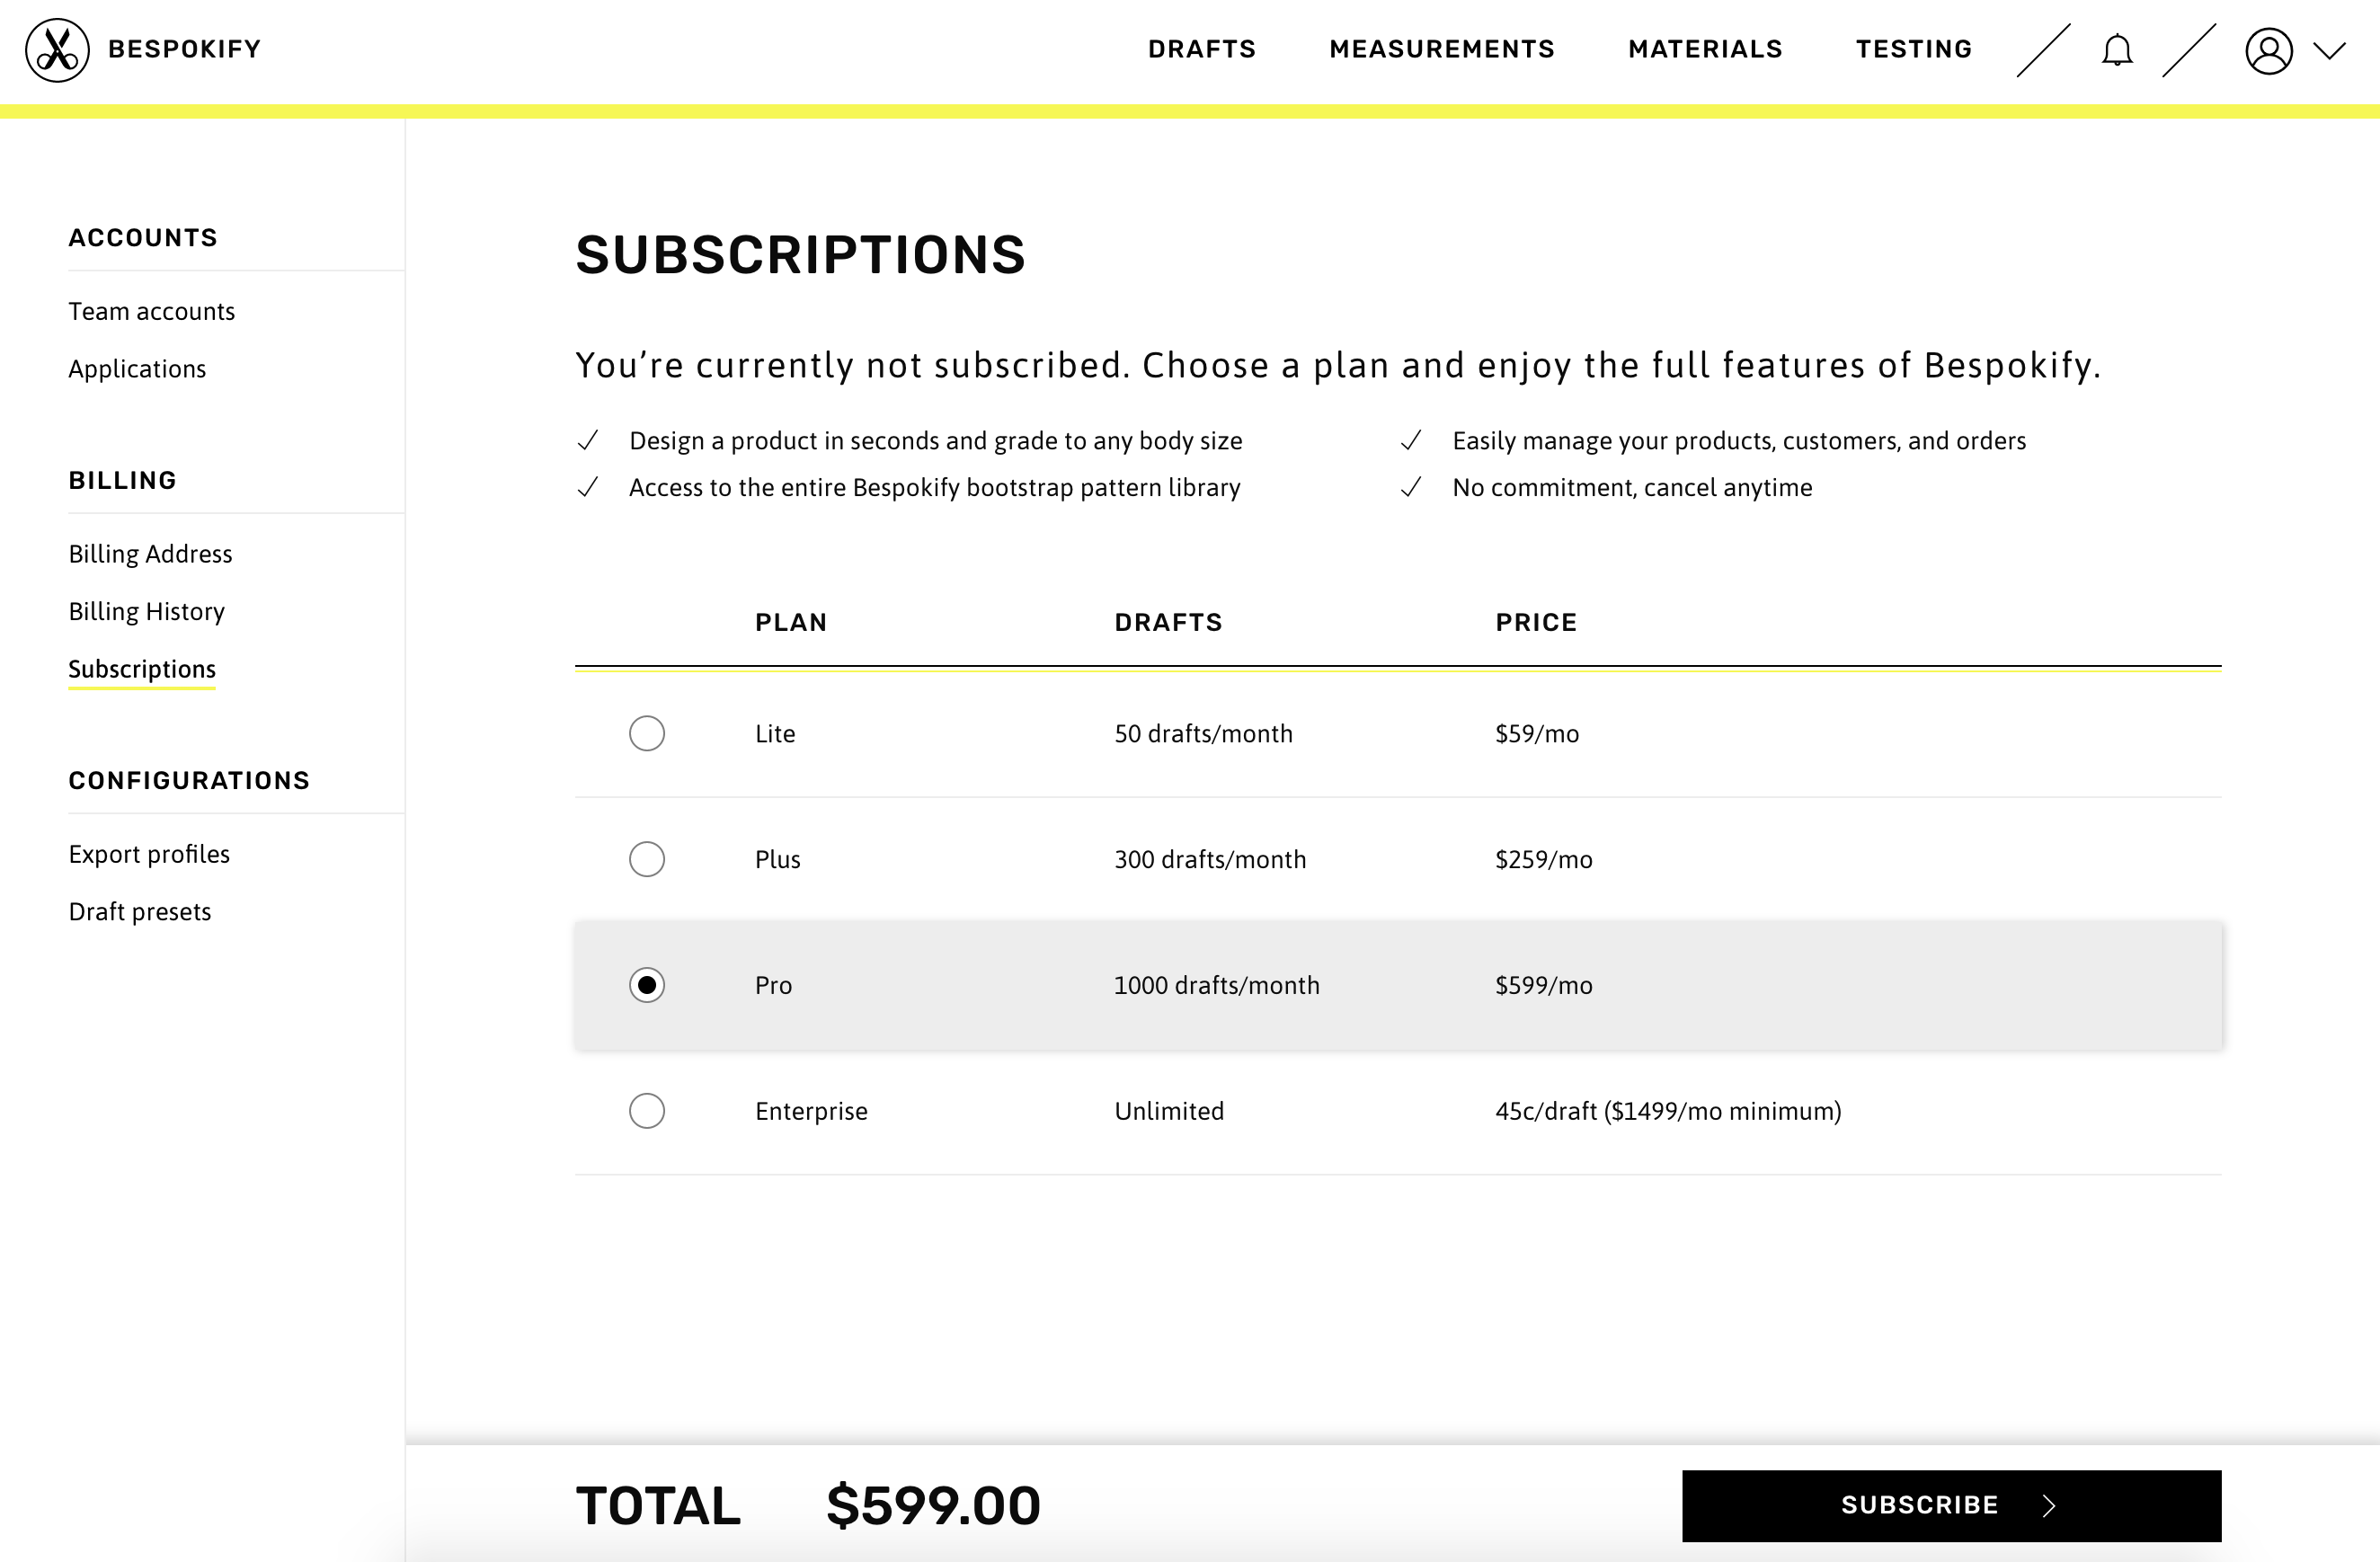This screenshot has width=2380, height=1562.
Task: Click Billing Address settings
Action: click(150, 553)
